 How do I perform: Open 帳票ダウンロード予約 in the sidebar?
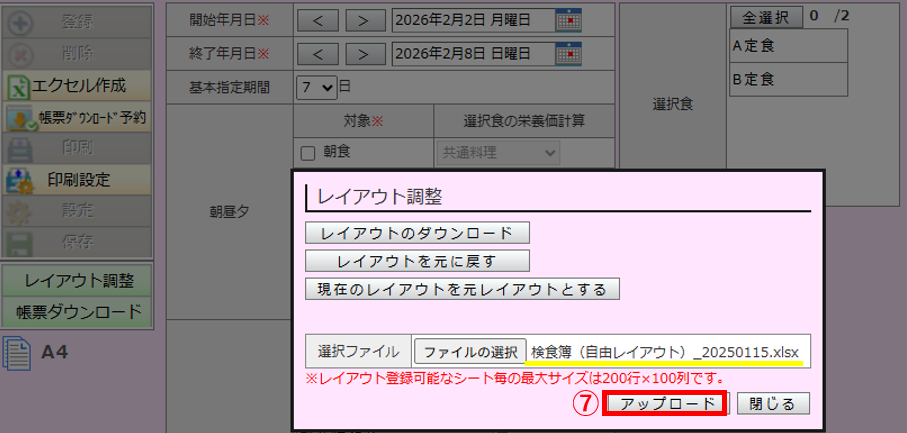(x=79, y=118)
